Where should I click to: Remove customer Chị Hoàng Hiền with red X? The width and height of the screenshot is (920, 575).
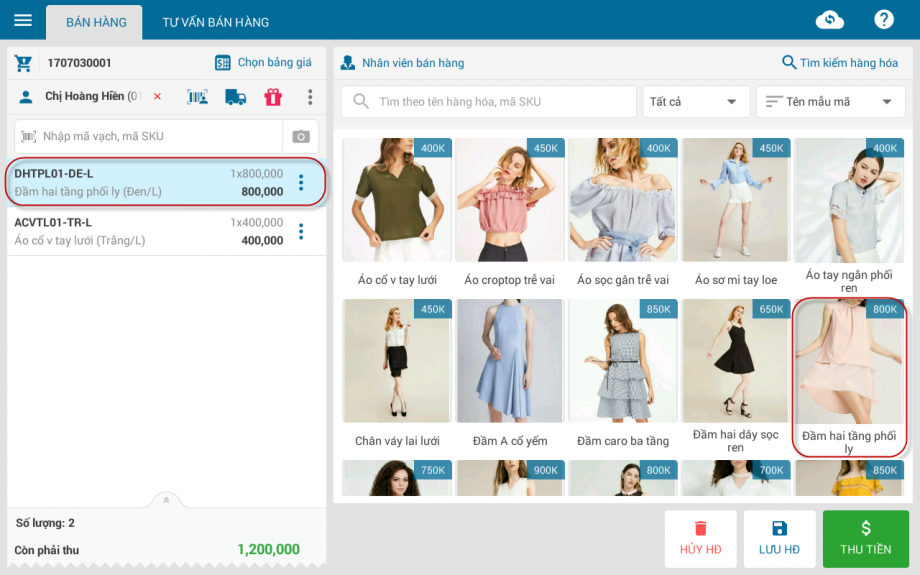point(157,96)
